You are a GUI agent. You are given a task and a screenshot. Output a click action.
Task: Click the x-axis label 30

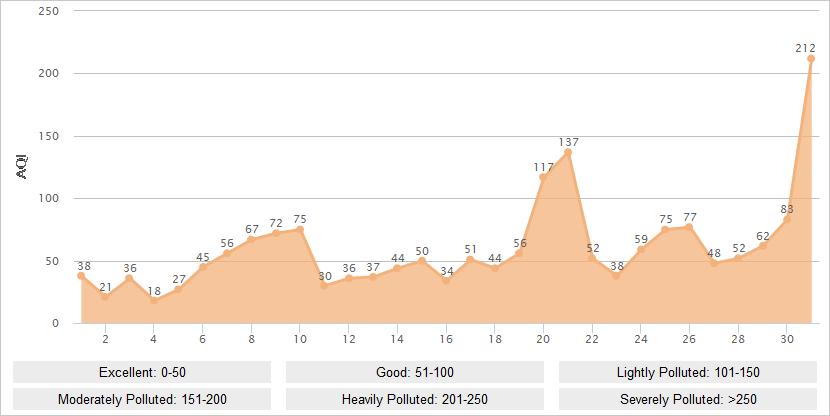pos(787,339)
